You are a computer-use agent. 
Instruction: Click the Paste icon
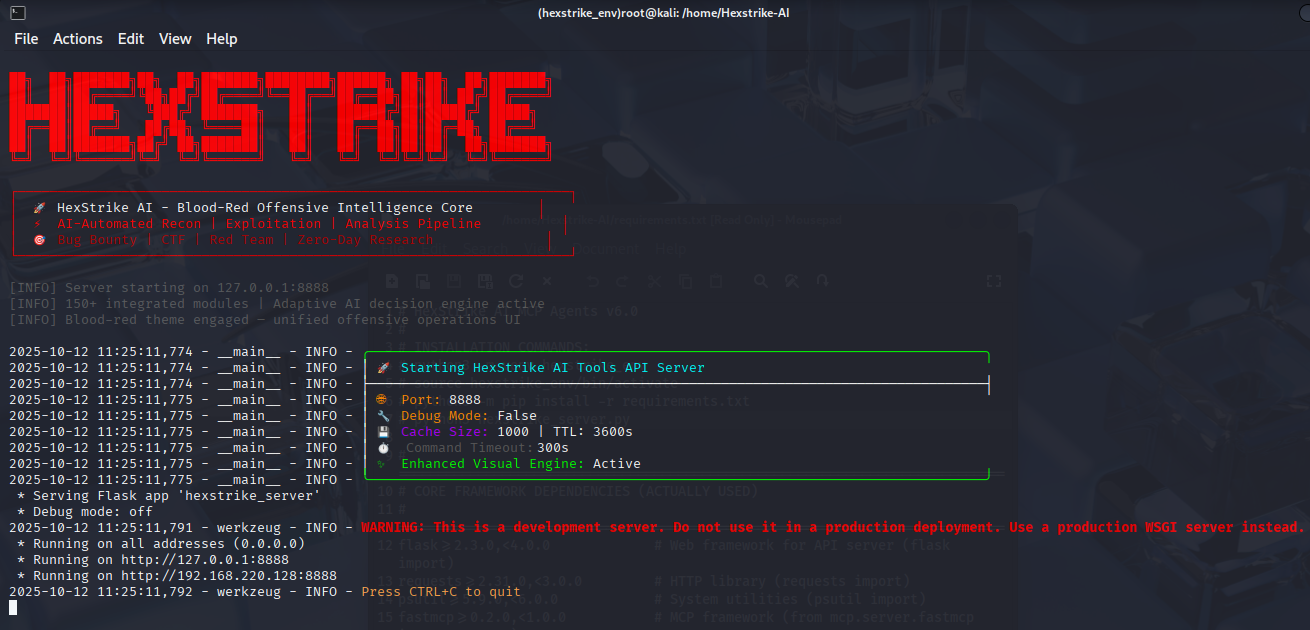tap(715, 281)
